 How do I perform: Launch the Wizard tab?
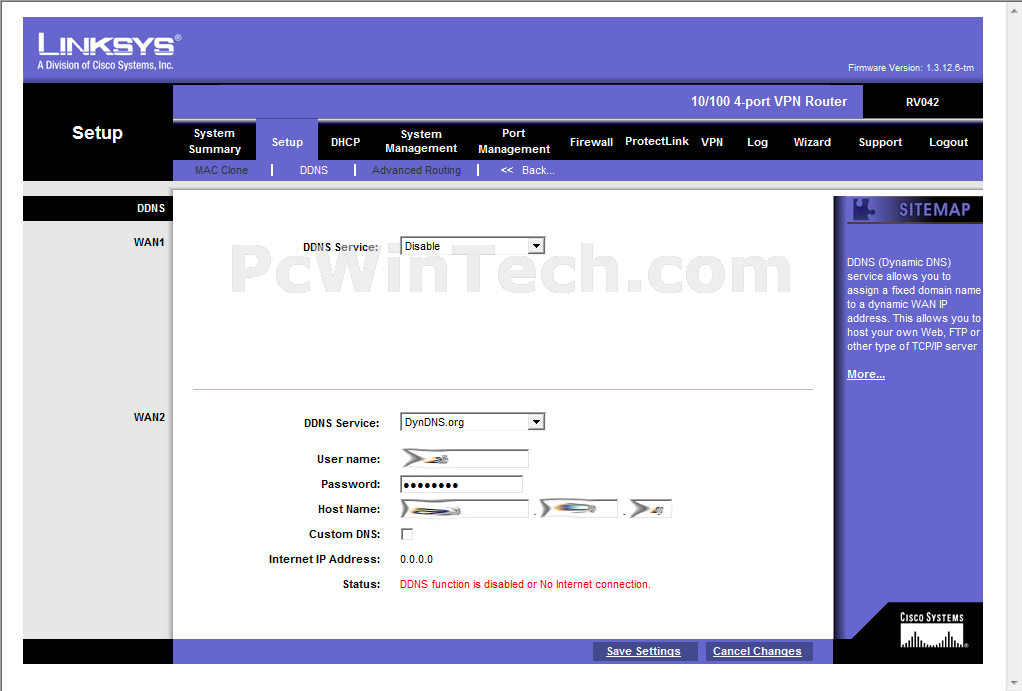coord(812,141)
